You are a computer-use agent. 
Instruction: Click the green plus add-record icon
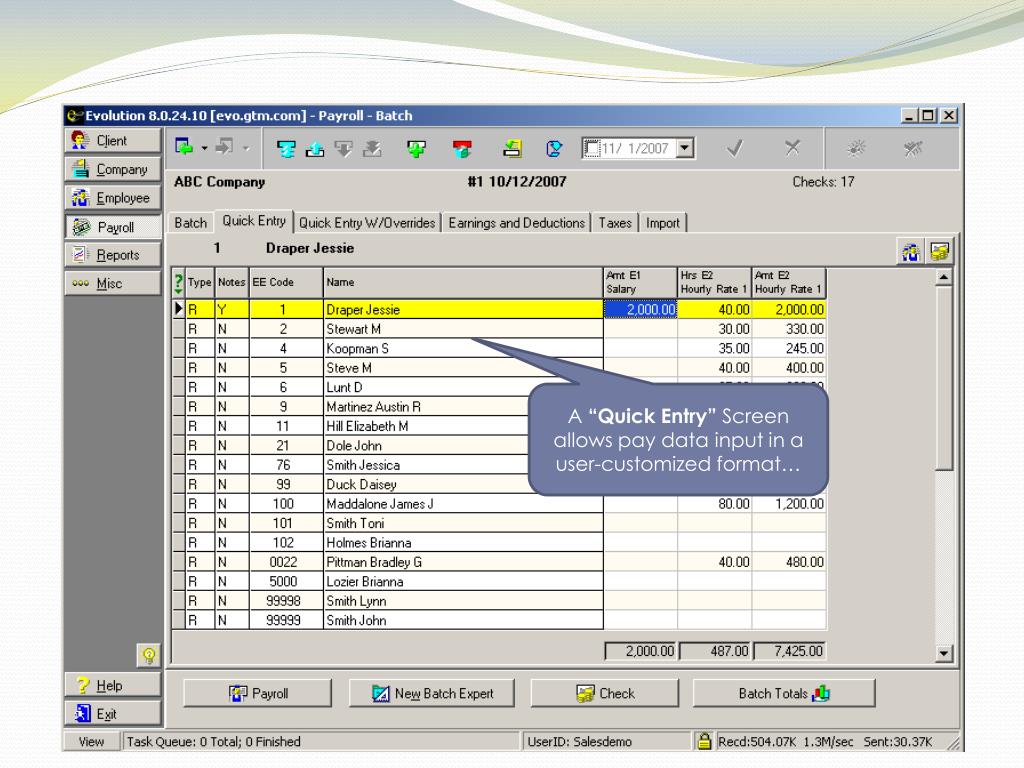[416, 149]
